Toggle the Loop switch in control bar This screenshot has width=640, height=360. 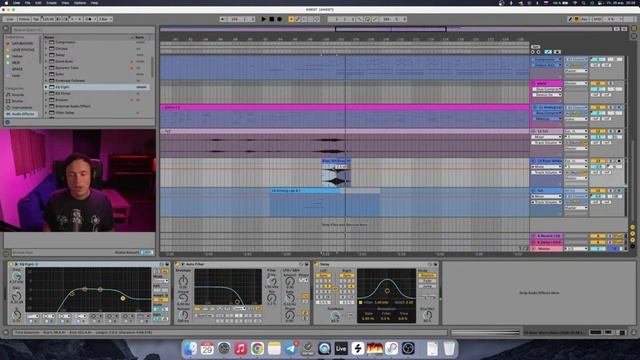click(367, 19)
